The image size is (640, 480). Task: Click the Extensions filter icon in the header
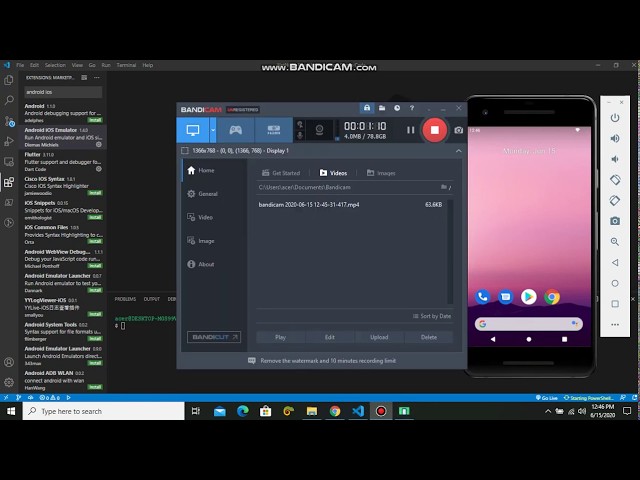point(84,78)
